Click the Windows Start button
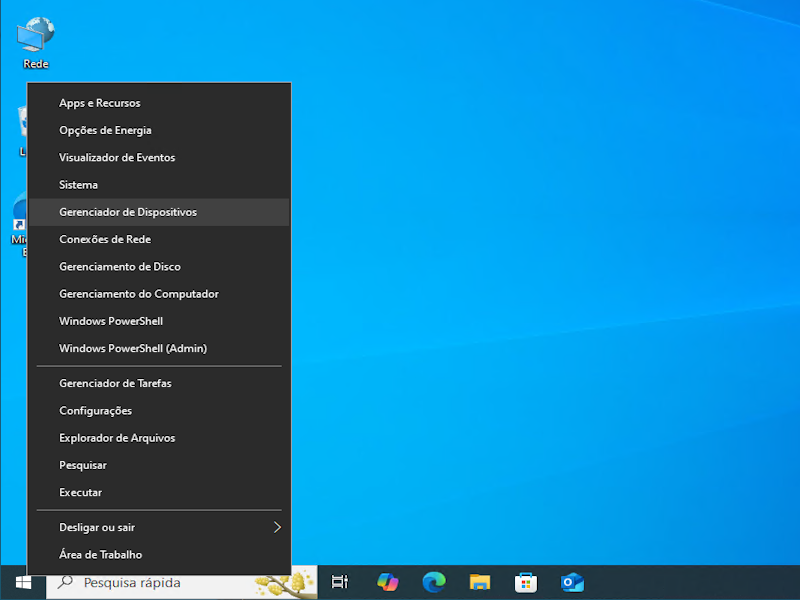 pos(23,583)
